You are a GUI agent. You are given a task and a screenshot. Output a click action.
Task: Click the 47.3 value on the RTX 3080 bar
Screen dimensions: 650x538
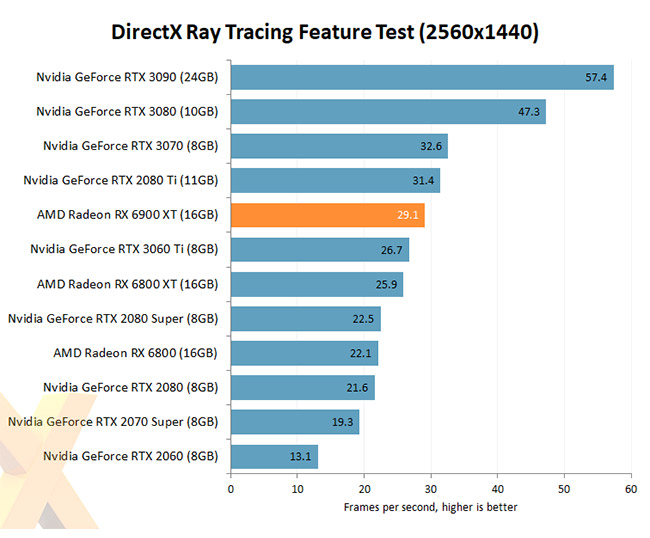[x=529, y=112]
